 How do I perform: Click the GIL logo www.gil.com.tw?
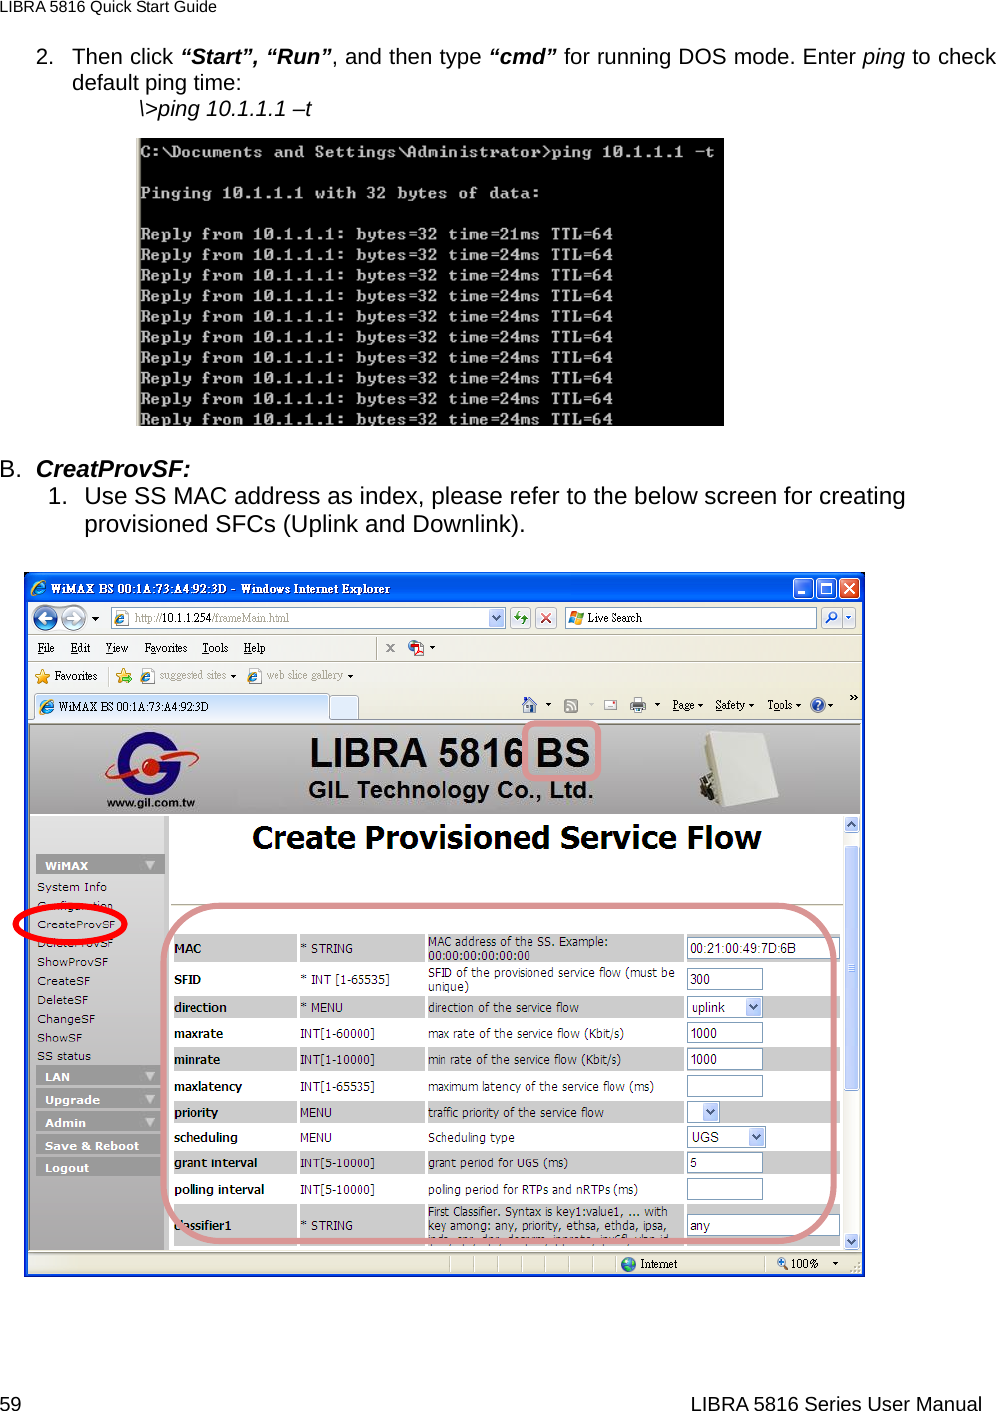coord(151,770)
